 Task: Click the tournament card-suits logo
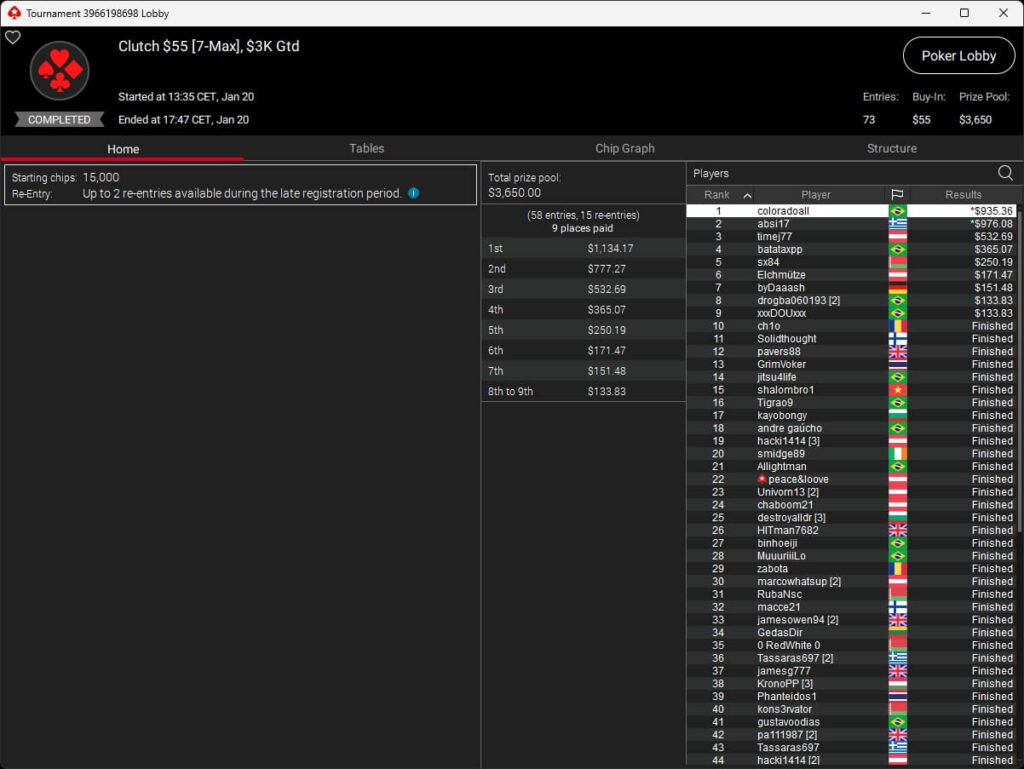pos(59,71)
